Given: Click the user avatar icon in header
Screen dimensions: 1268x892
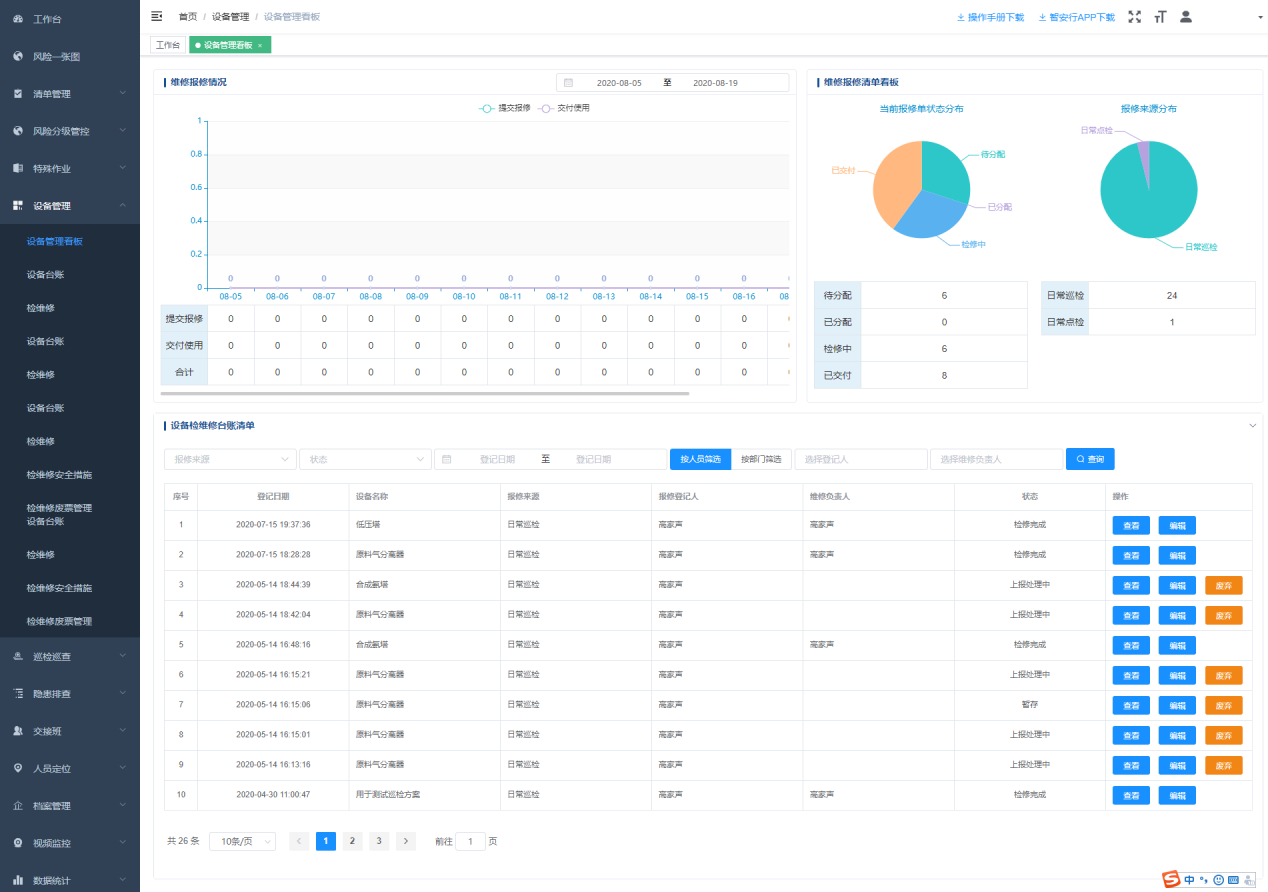Looking at the screenshot, I should 1186,16.
